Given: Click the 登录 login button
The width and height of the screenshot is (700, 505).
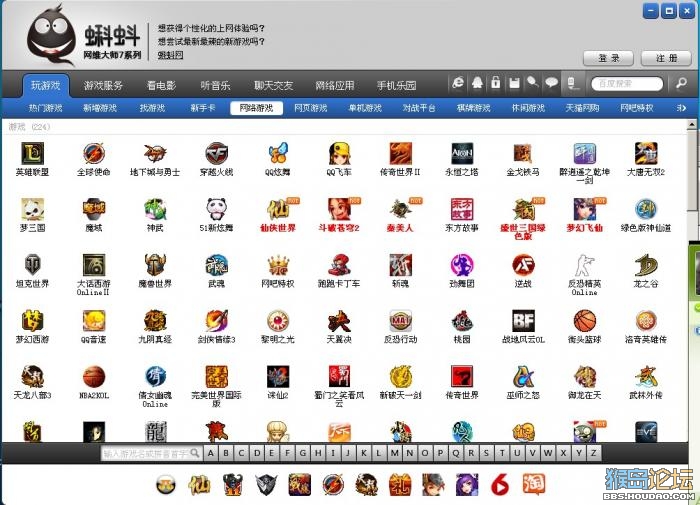Looking at the screenshot, I should [x=608, y=58].
